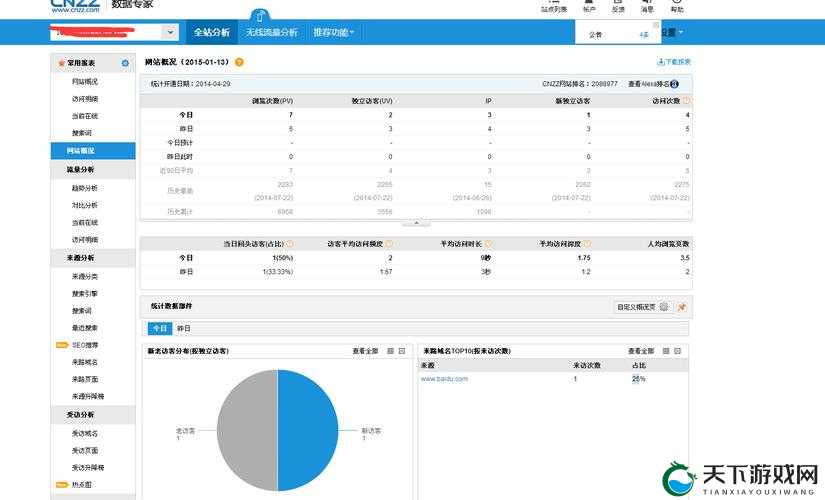Click the help icon beside 网站概况 title
This screenshot has height=500, width=825.
click(239, 62)
